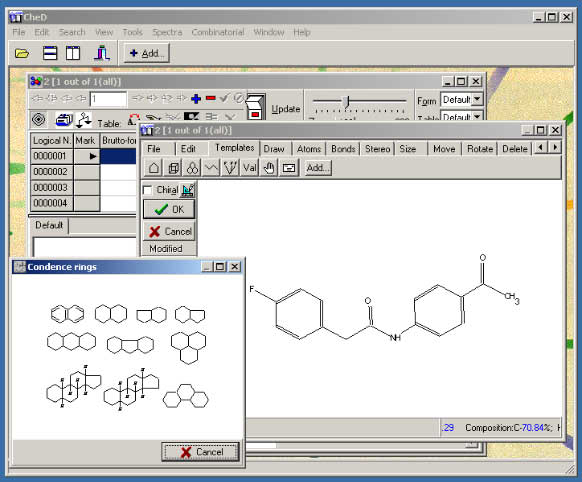The height and width of the screenshot is (482, 582).
Task: Switch to the Bonds tab
Action: click(x=343, y=149)
